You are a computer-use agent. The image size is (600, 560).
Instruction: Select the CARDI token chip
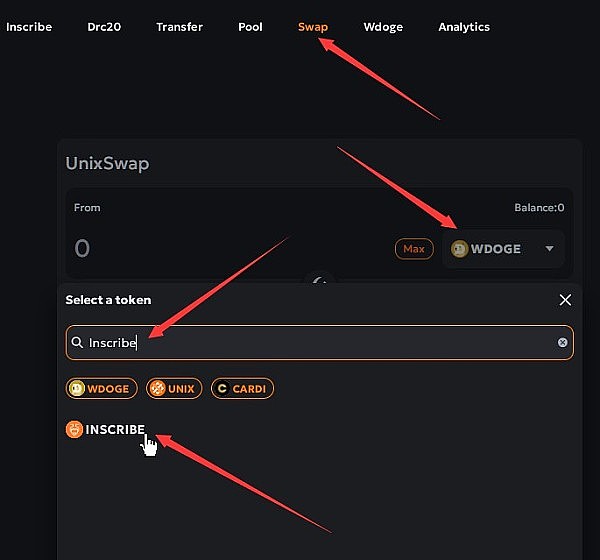pyautogui.click(x=242, y=388)
